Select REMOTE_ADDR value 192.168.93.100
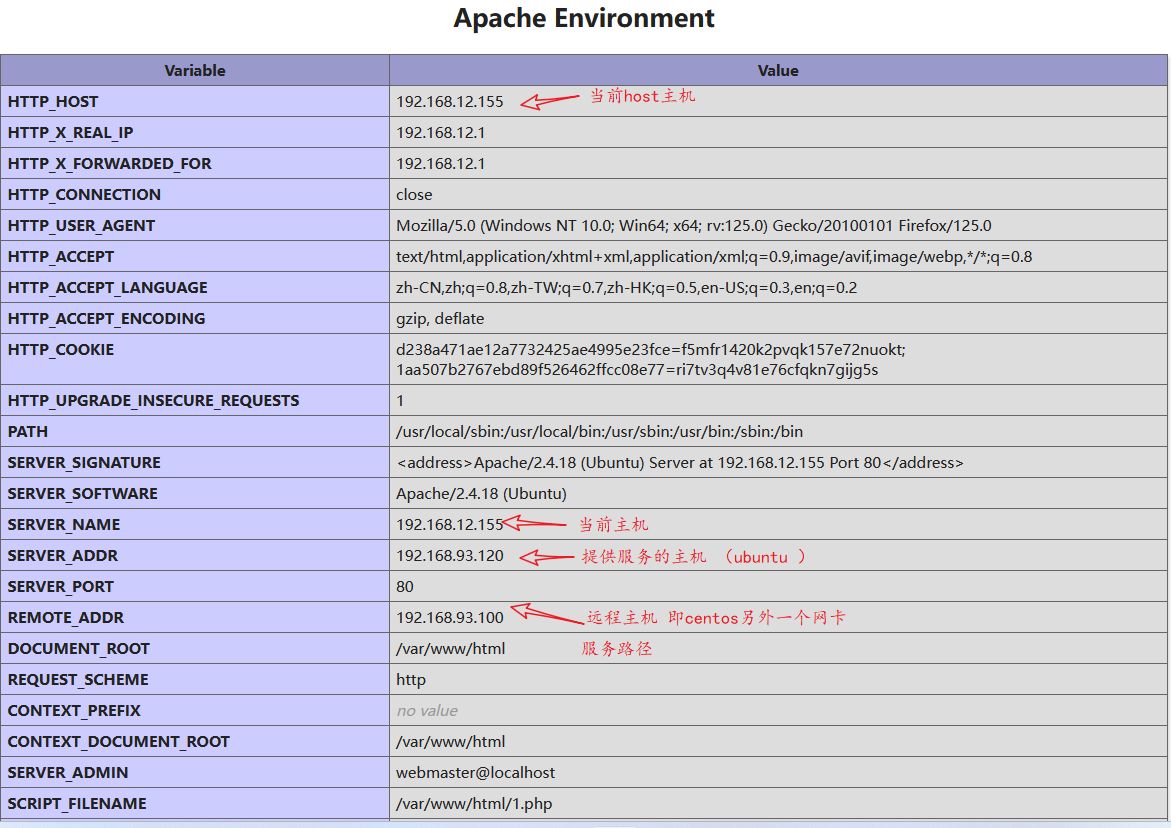This screenshot has height=828, width=1171. tap(450, 617)
